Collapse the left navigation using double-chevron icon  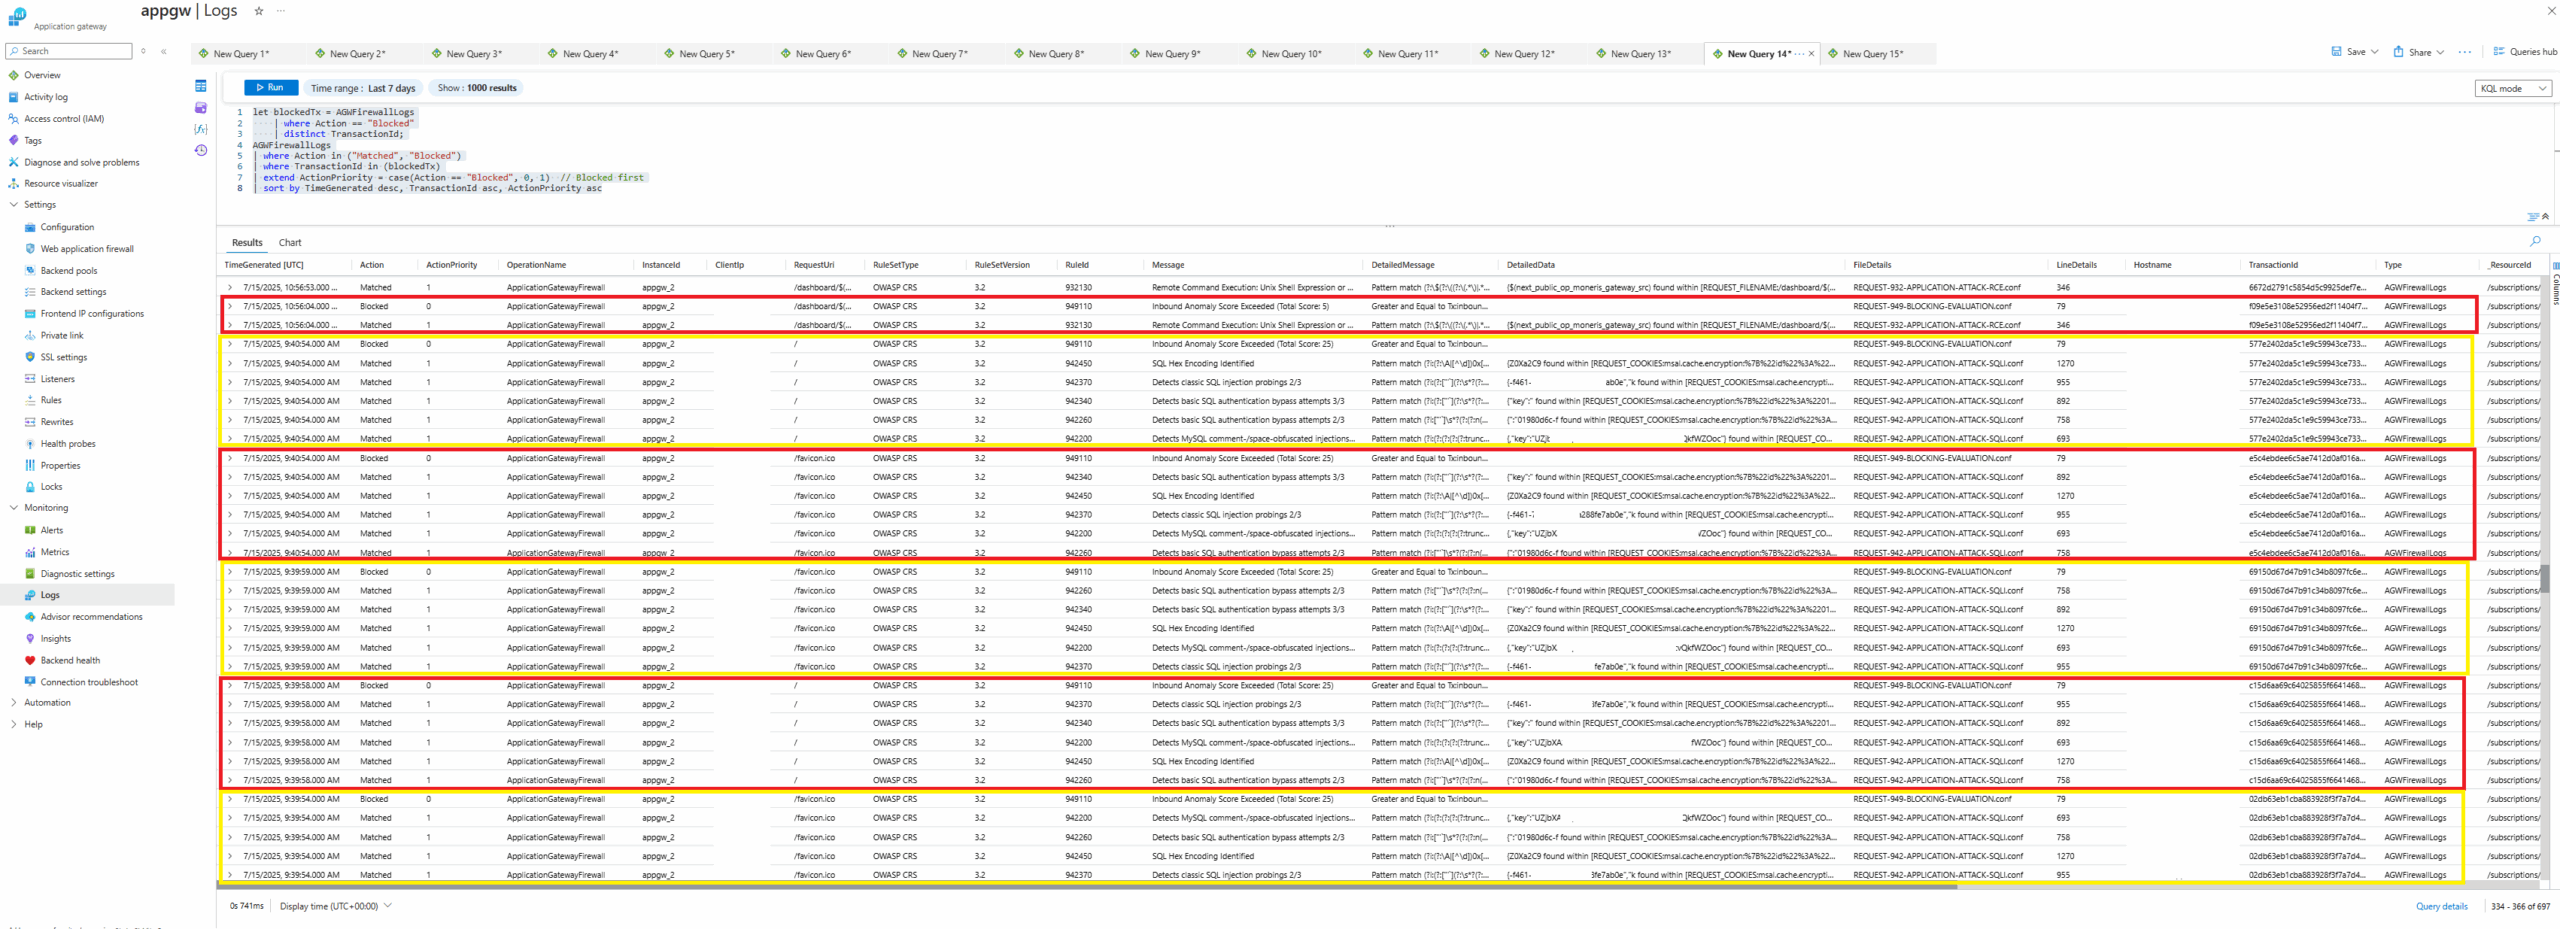164,51
